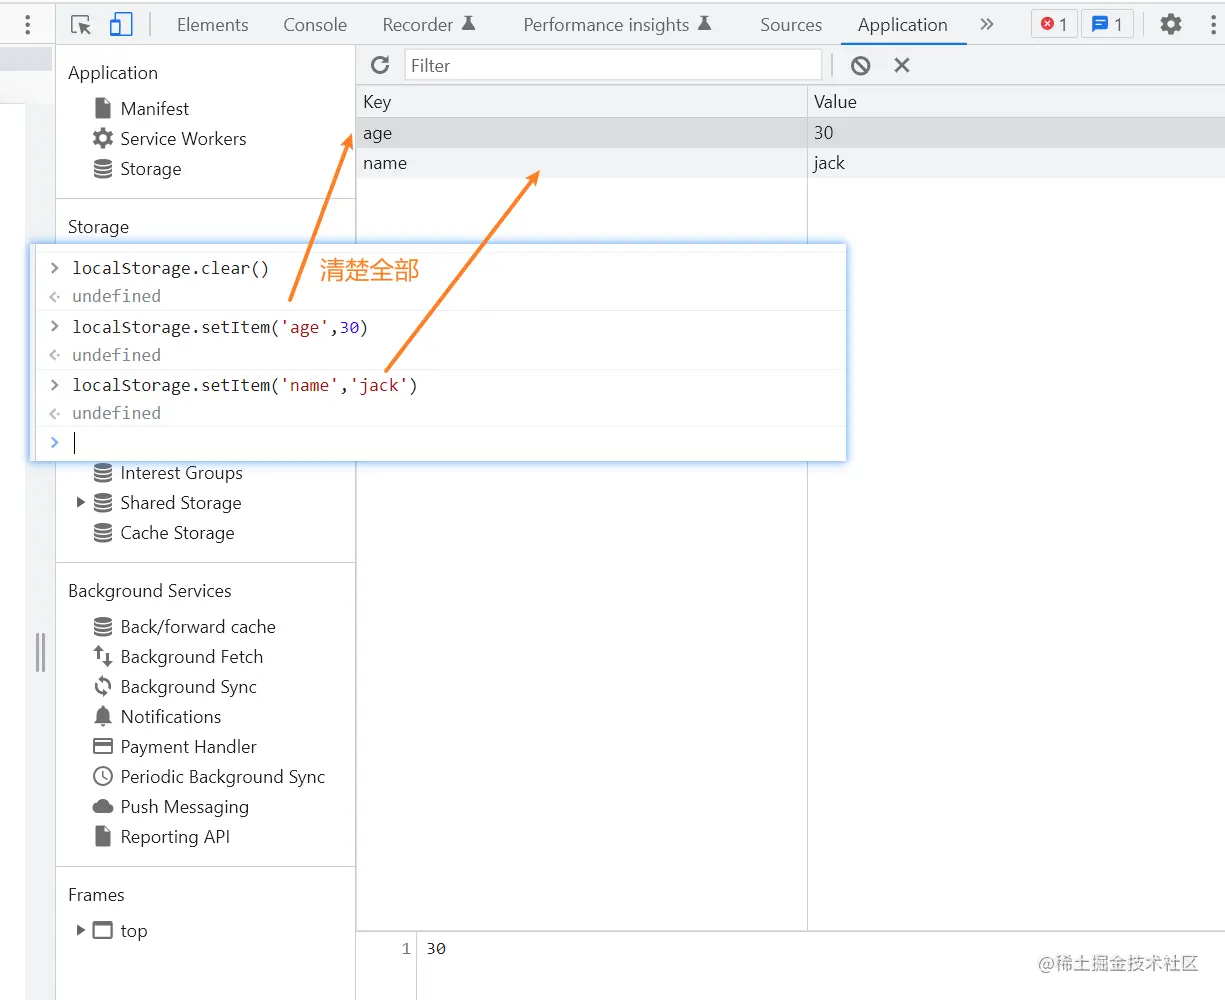Viewport: 1225px width, 1000px height.
Task: Select the value '30' cell
Action: (x=1016, y=133)
